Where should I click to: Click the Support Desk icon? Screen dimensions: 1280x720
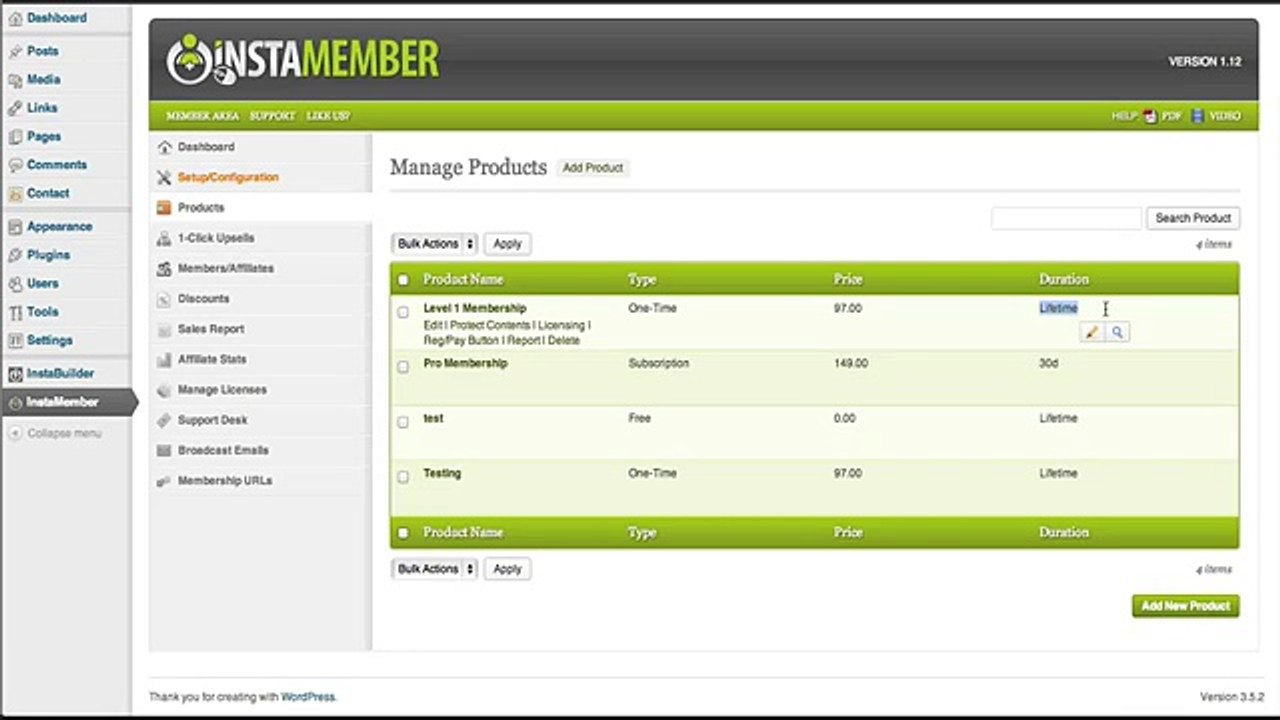click(164, 420)
